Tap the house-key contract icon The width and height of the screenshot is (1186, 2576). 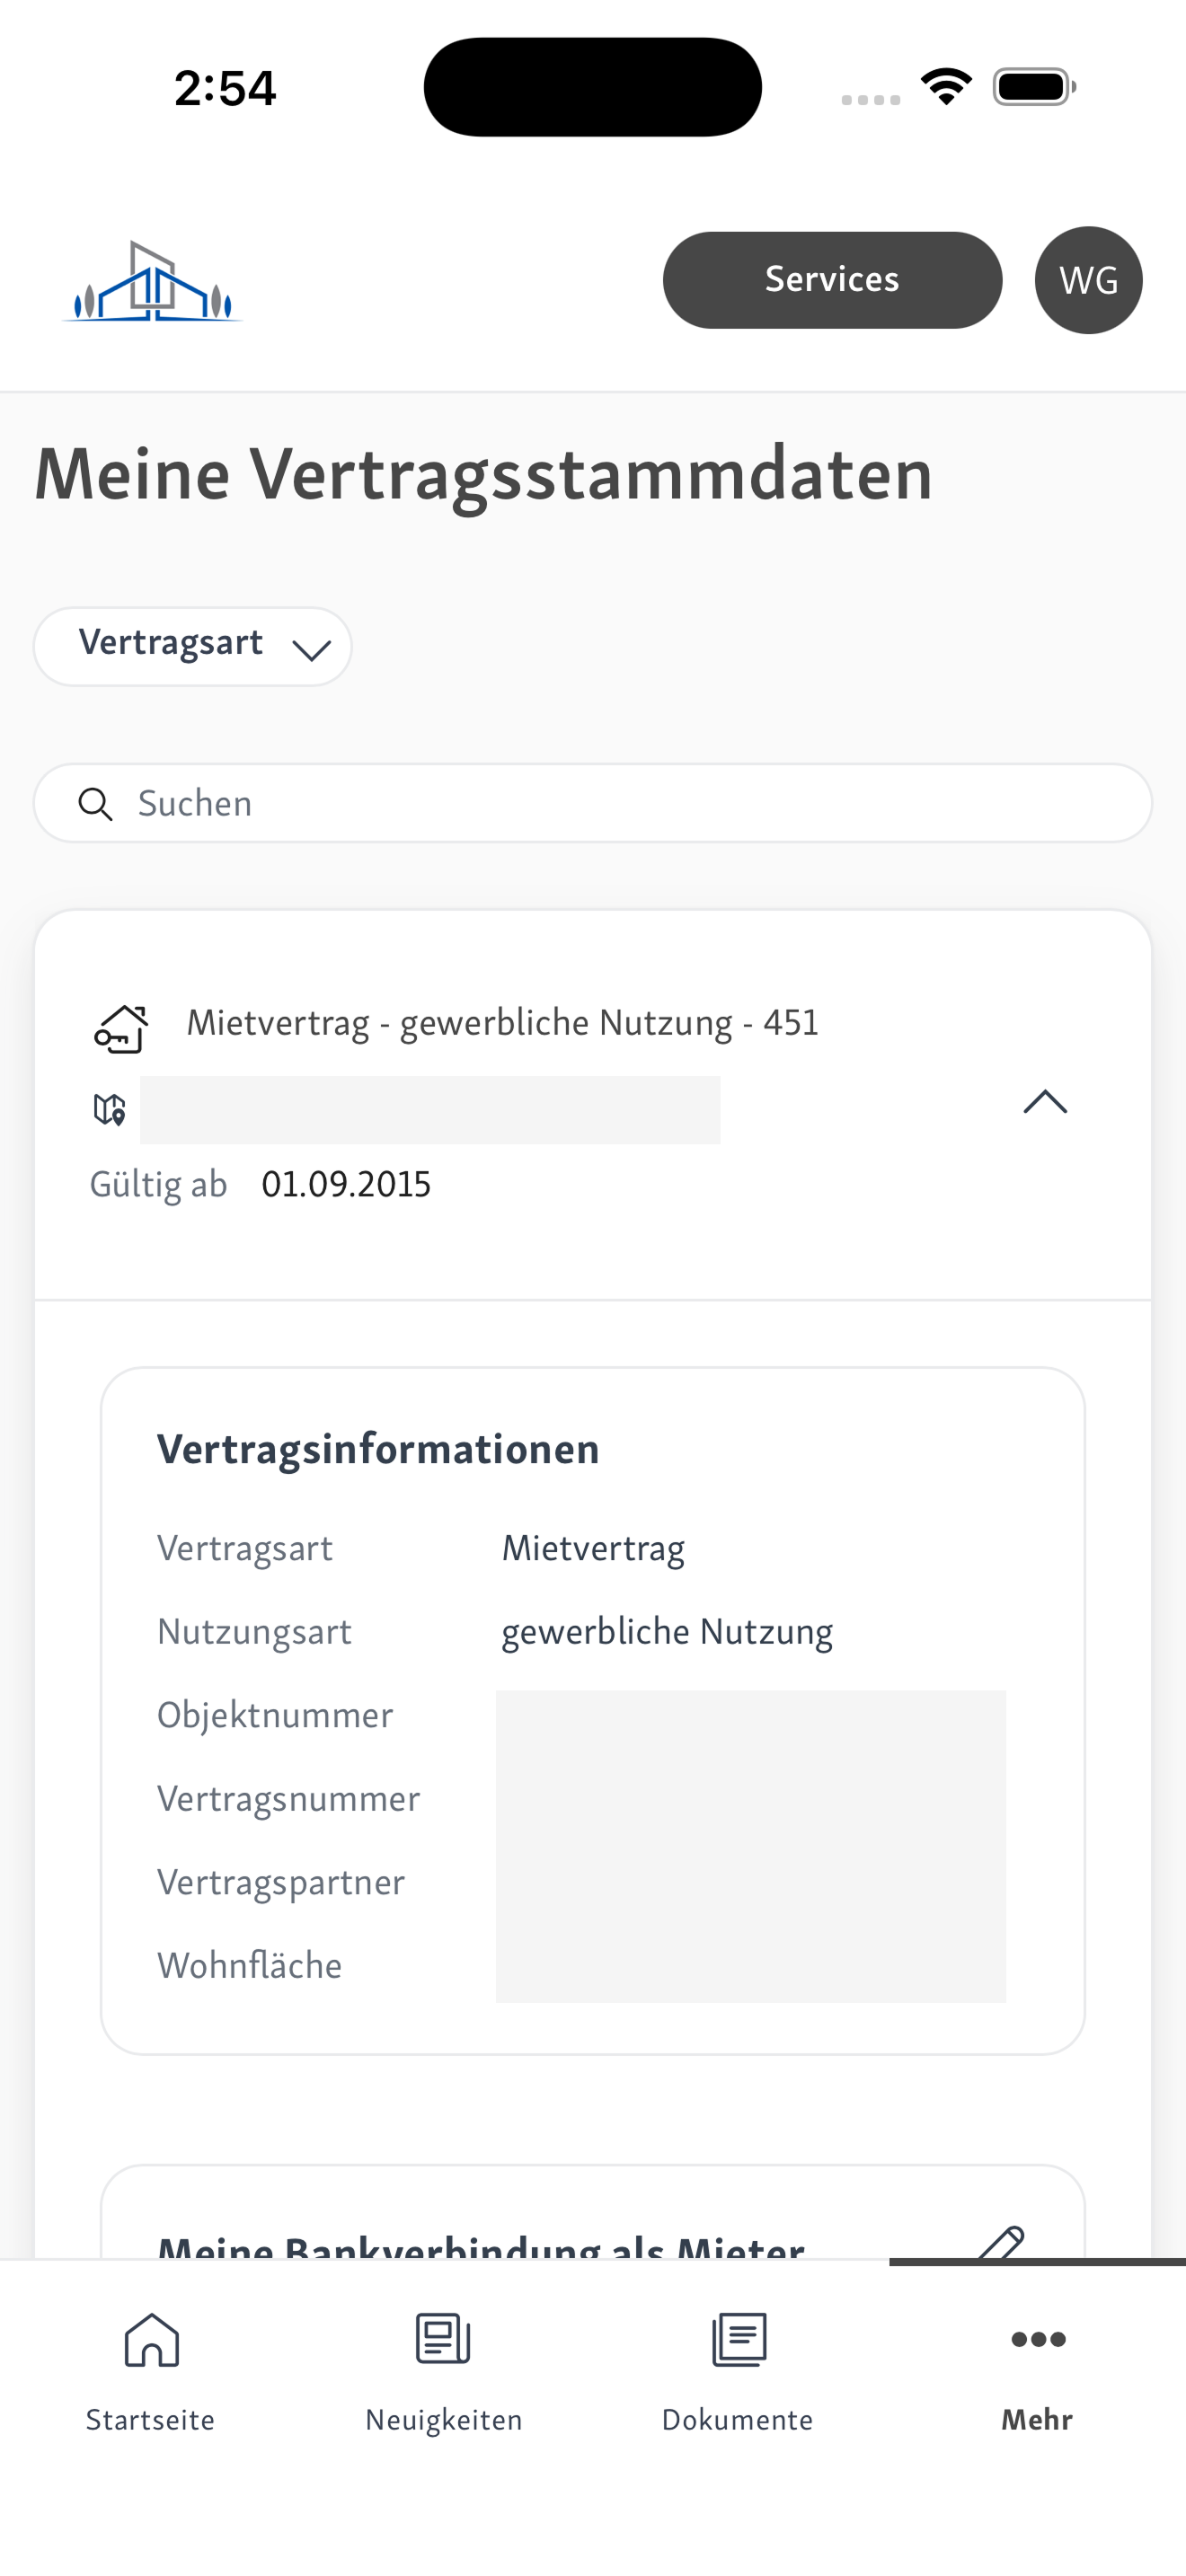[121, 1028]
